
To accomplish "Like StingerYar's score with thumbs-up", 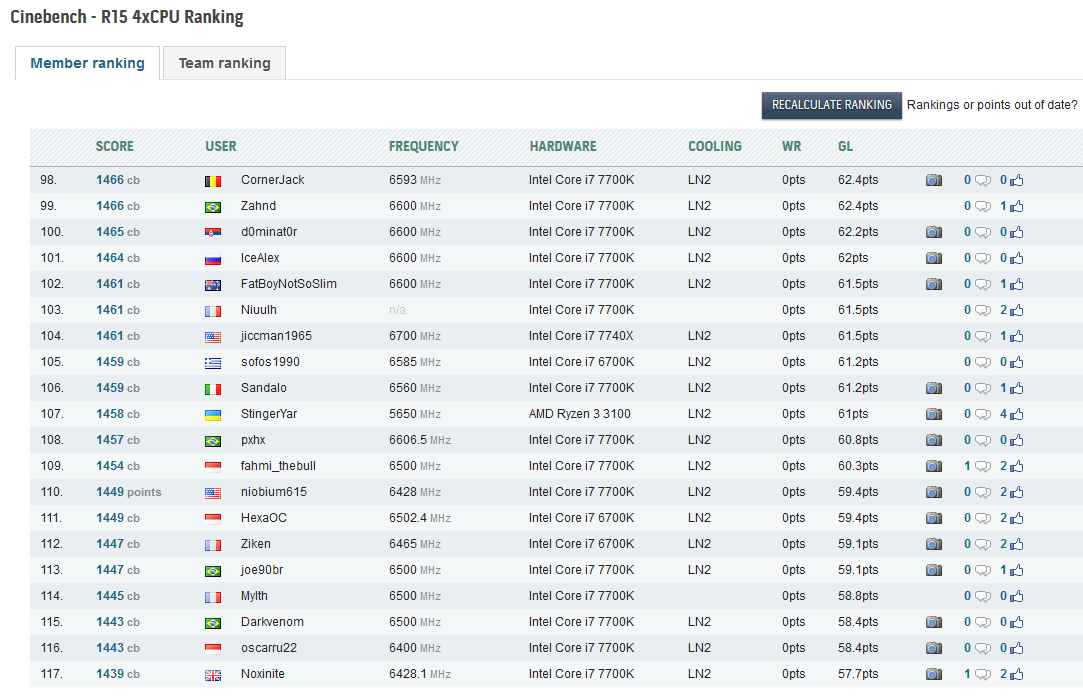I will [x=1016, y=415].
